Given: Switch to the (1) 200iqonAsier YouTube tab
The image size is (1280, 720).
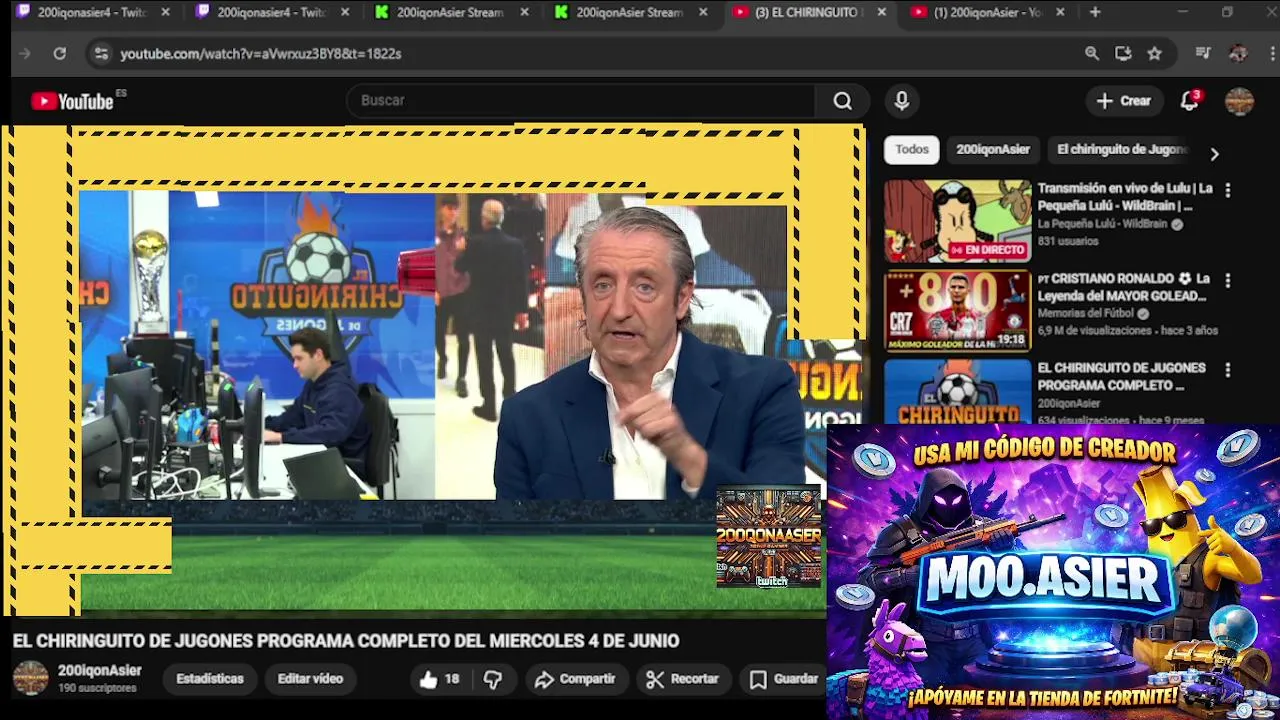Looking at the screenshot, I should click(988, 12).
